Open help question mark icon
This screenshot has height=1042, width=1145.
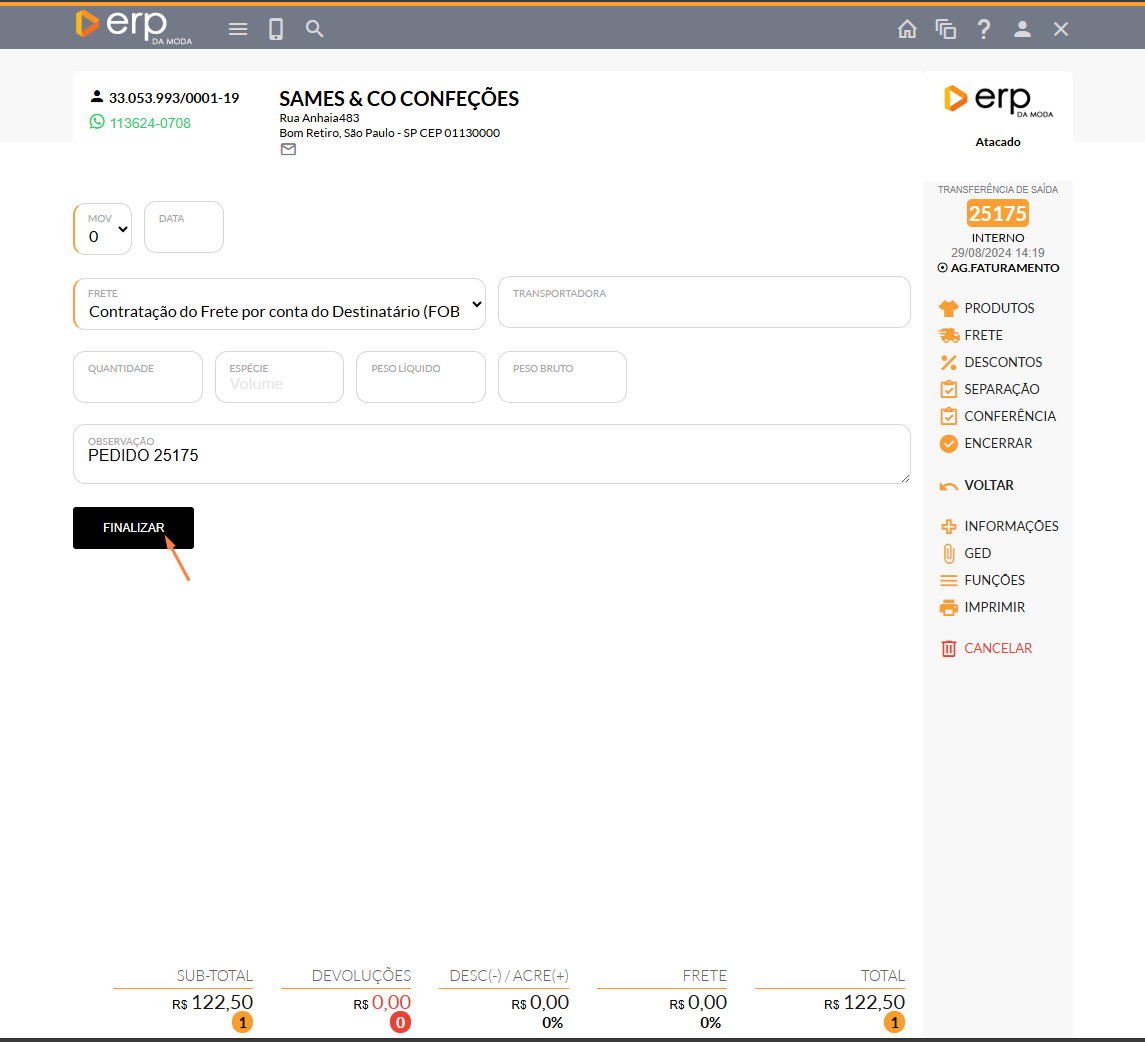click(984, 29)
